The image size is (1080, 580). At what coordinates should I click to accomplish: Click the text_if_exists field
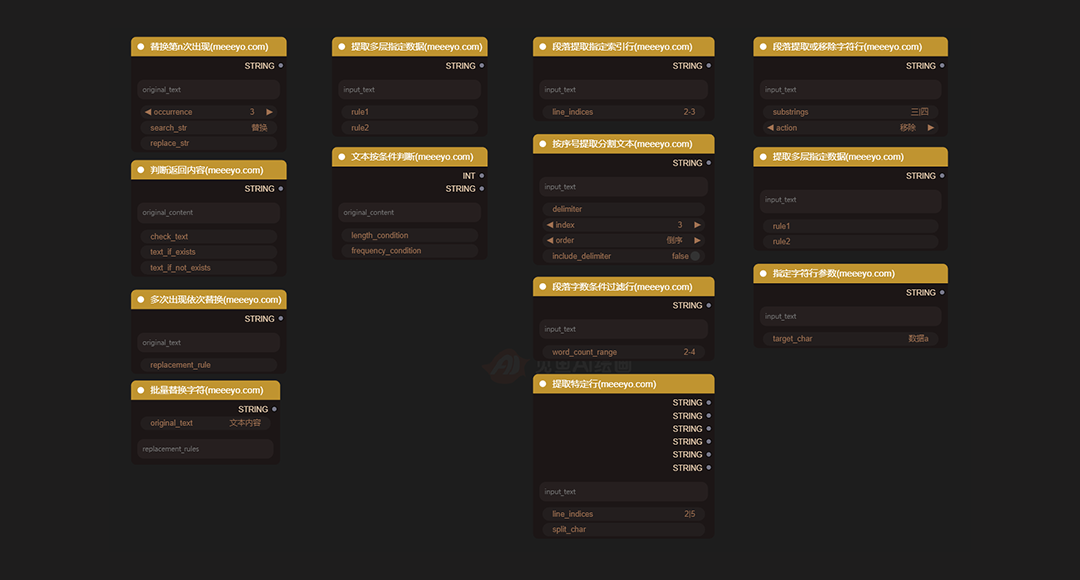[209, 252]
